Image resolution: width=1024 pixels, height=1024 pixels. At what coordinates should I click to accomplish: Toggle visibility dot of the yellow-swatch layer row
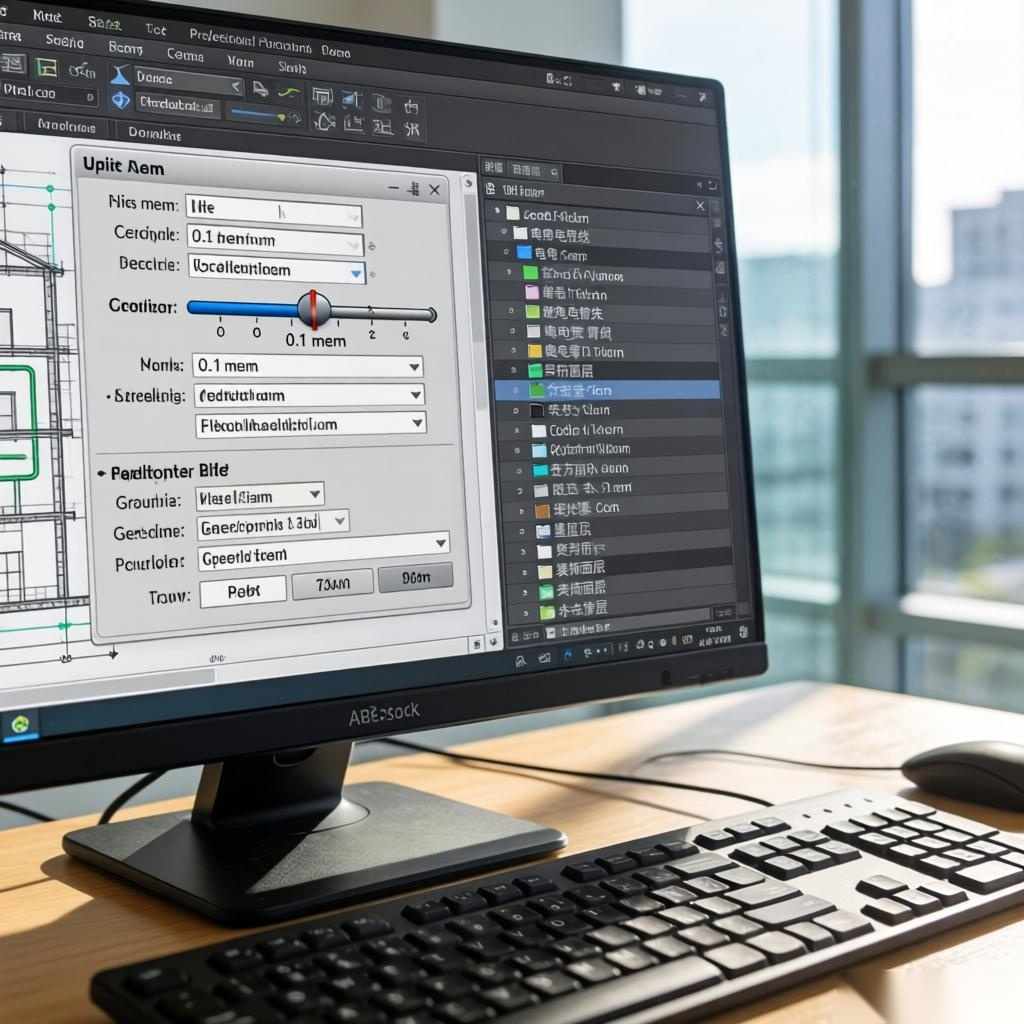coord(513,351)
